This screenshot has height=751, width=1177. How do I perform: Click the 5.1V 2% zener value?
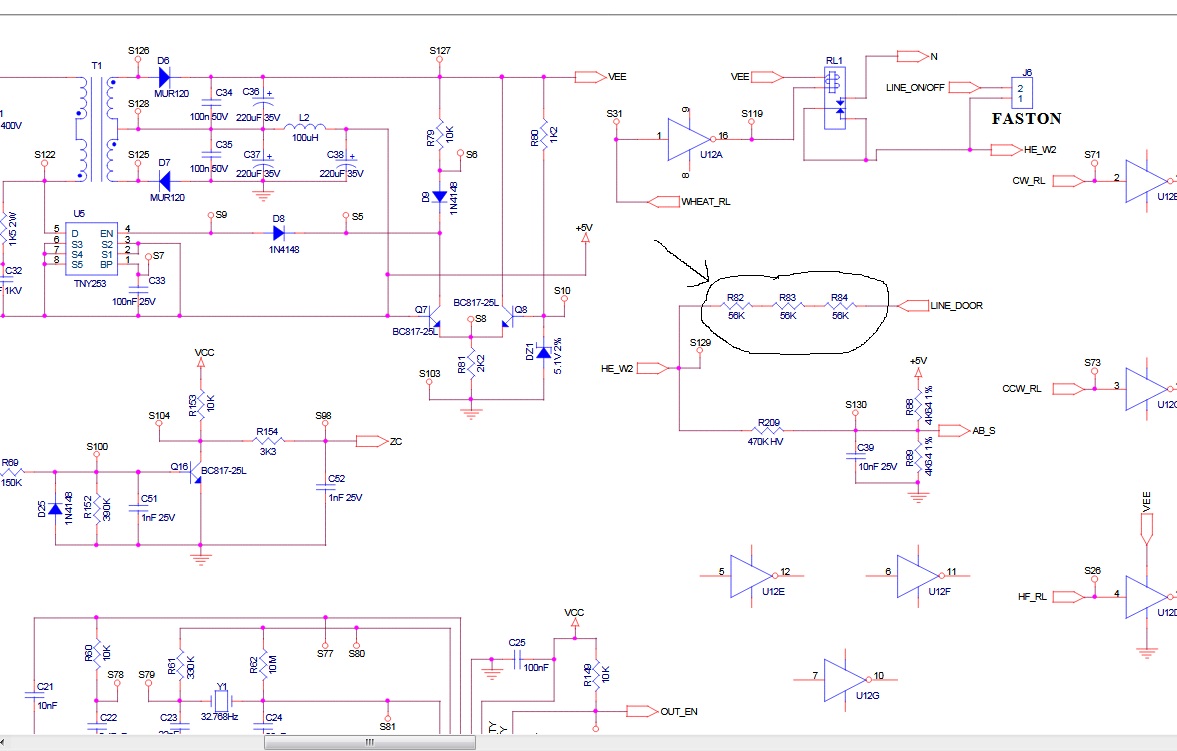coord(558,356)
